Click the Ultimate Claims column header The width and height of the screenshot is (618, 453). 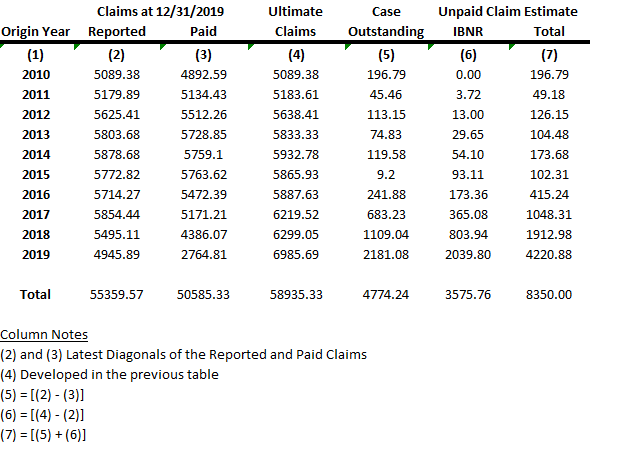[296, 21]
